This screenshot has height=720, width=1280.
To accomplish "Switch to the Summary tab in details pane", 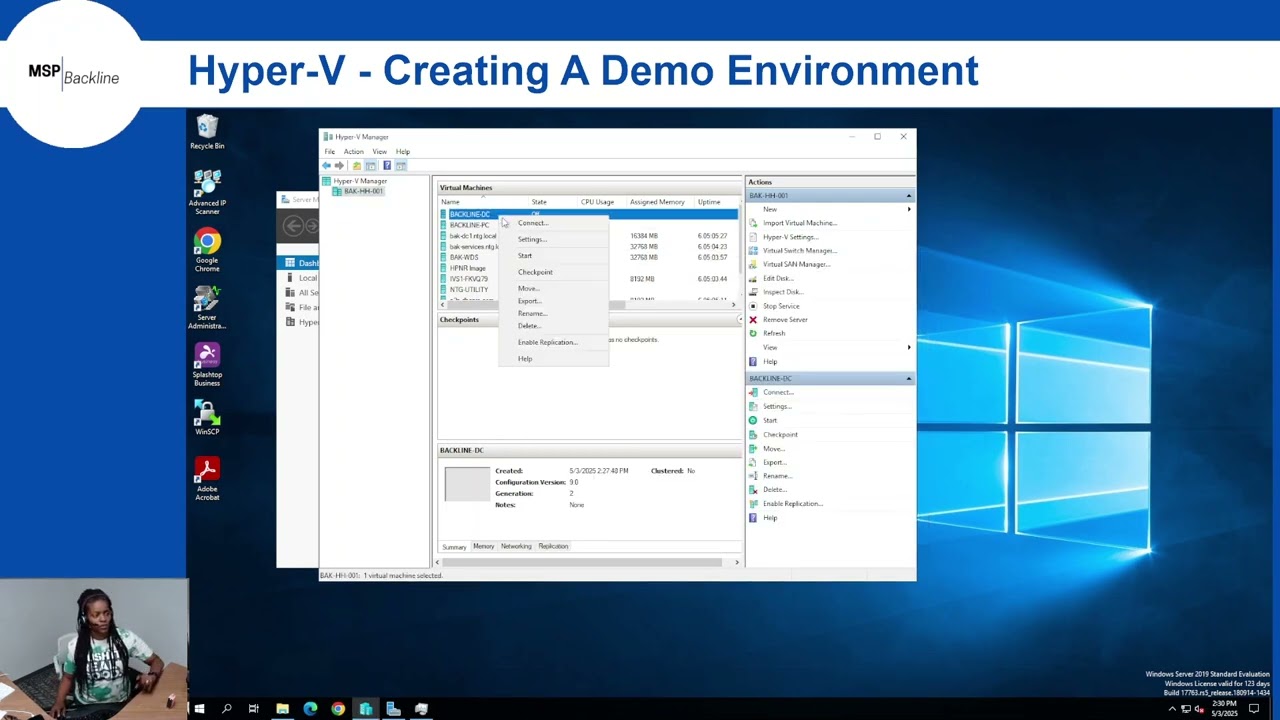I will point(454,546).
